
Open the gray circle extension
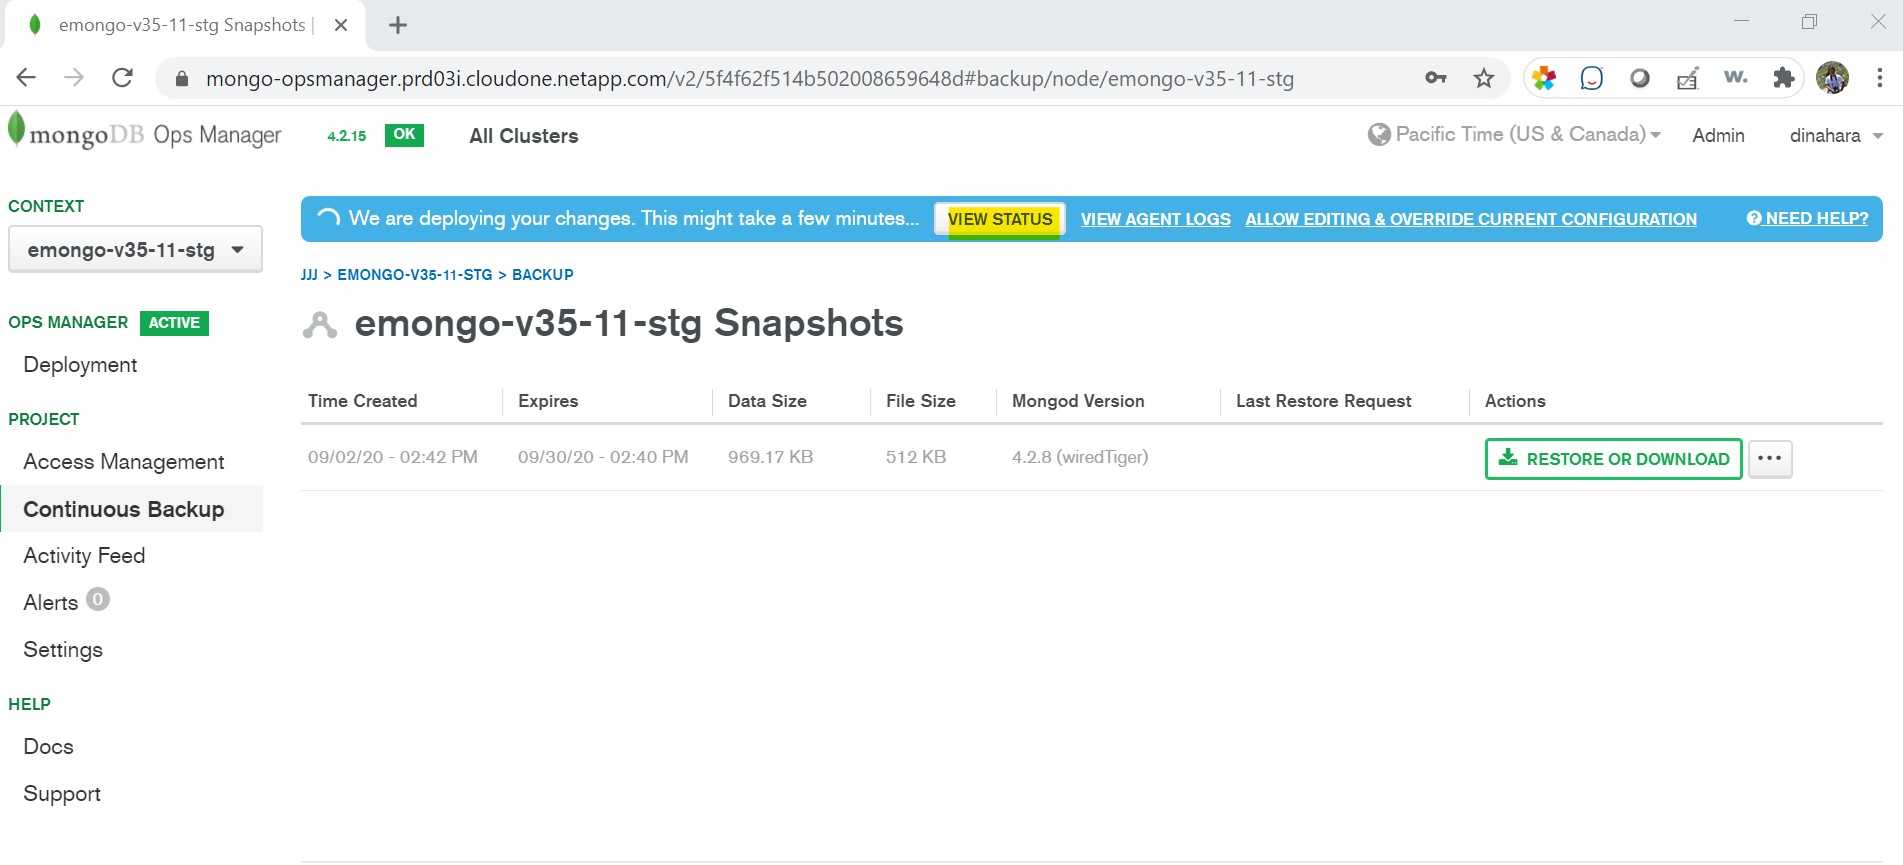click(x=1640, y=78)
